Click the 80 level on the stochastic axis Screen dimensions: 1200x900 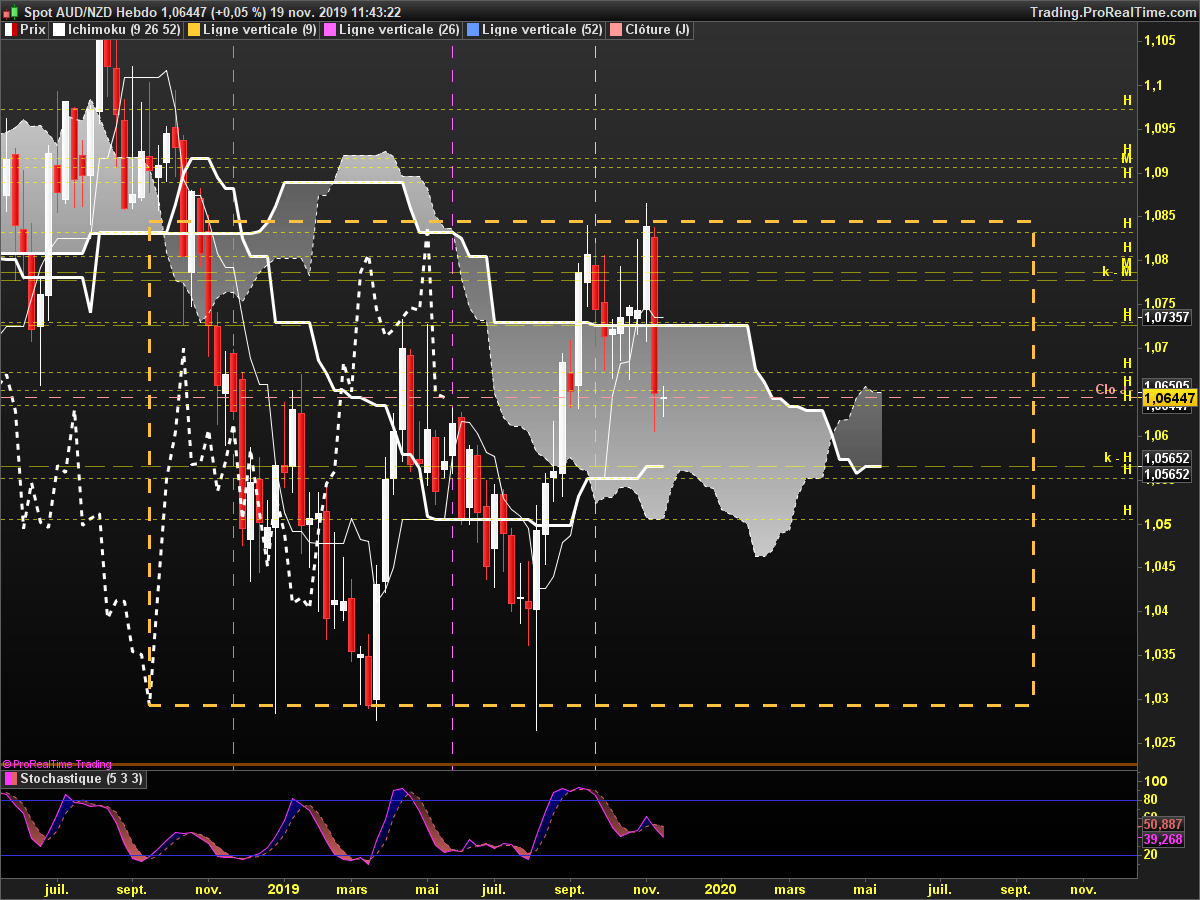[1151, 799]
